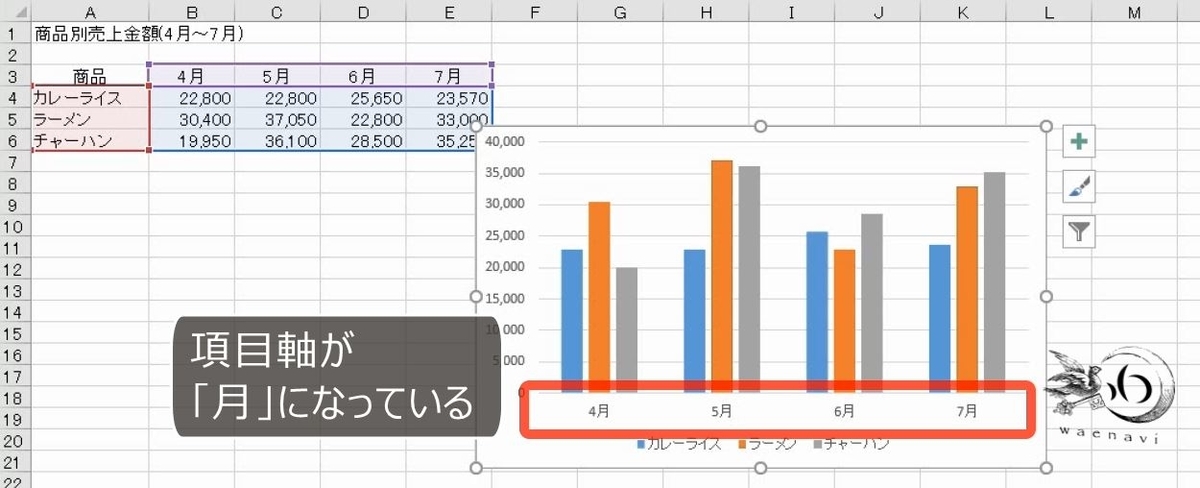Image resolution: width=1200 pixels, height=488 pixels.
Task: Click the 7月 header cell in the table
Action: coord(449,76)
